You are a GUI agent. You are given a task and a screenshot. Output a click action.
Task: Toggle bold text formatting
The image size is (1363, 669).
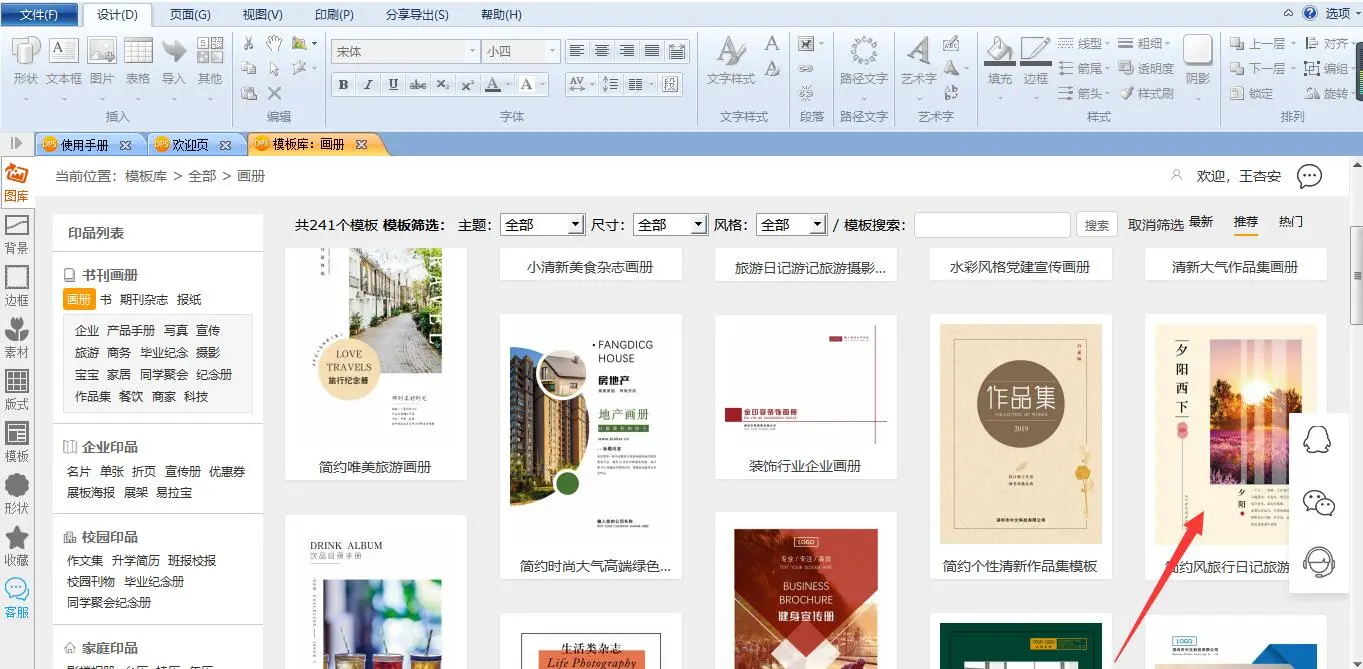click(343, 85)
